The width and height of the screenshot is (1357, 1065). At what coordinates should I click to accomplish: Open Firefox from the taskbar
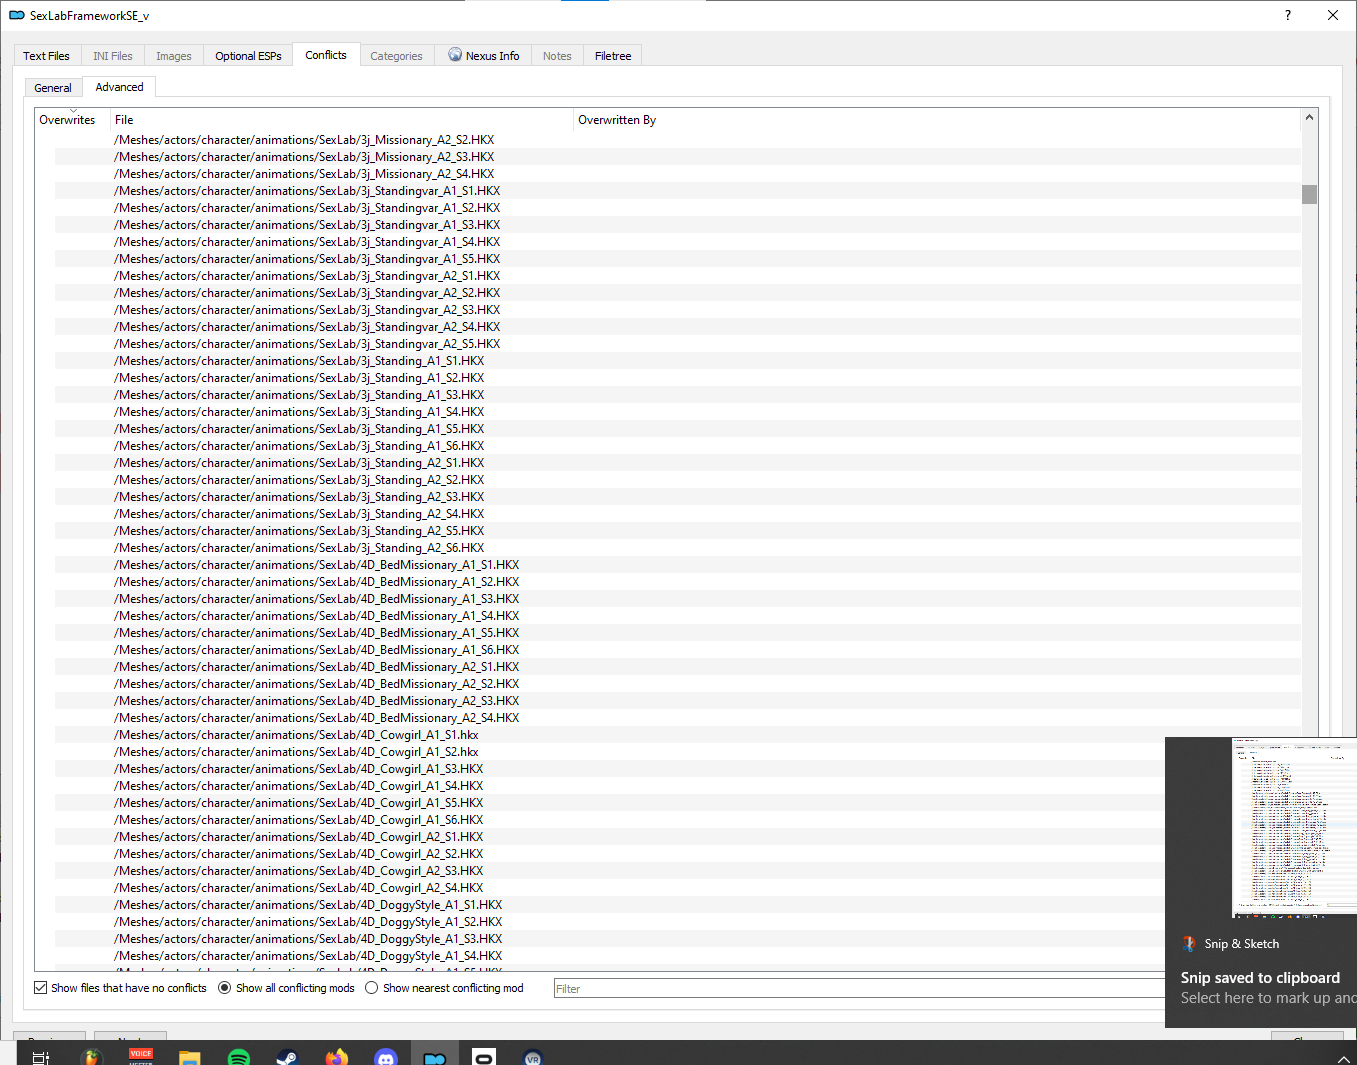[x=337, y=1057]
